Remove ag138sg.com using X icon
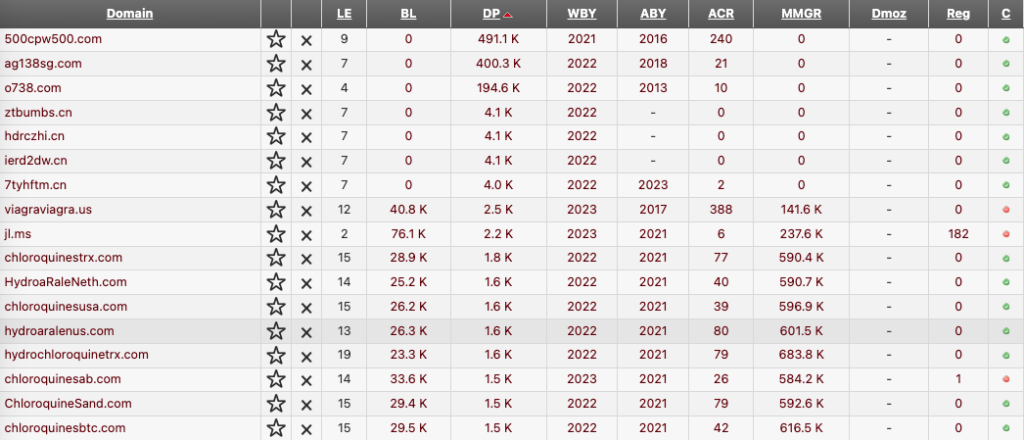The image size is (1024, 440). 306,65
